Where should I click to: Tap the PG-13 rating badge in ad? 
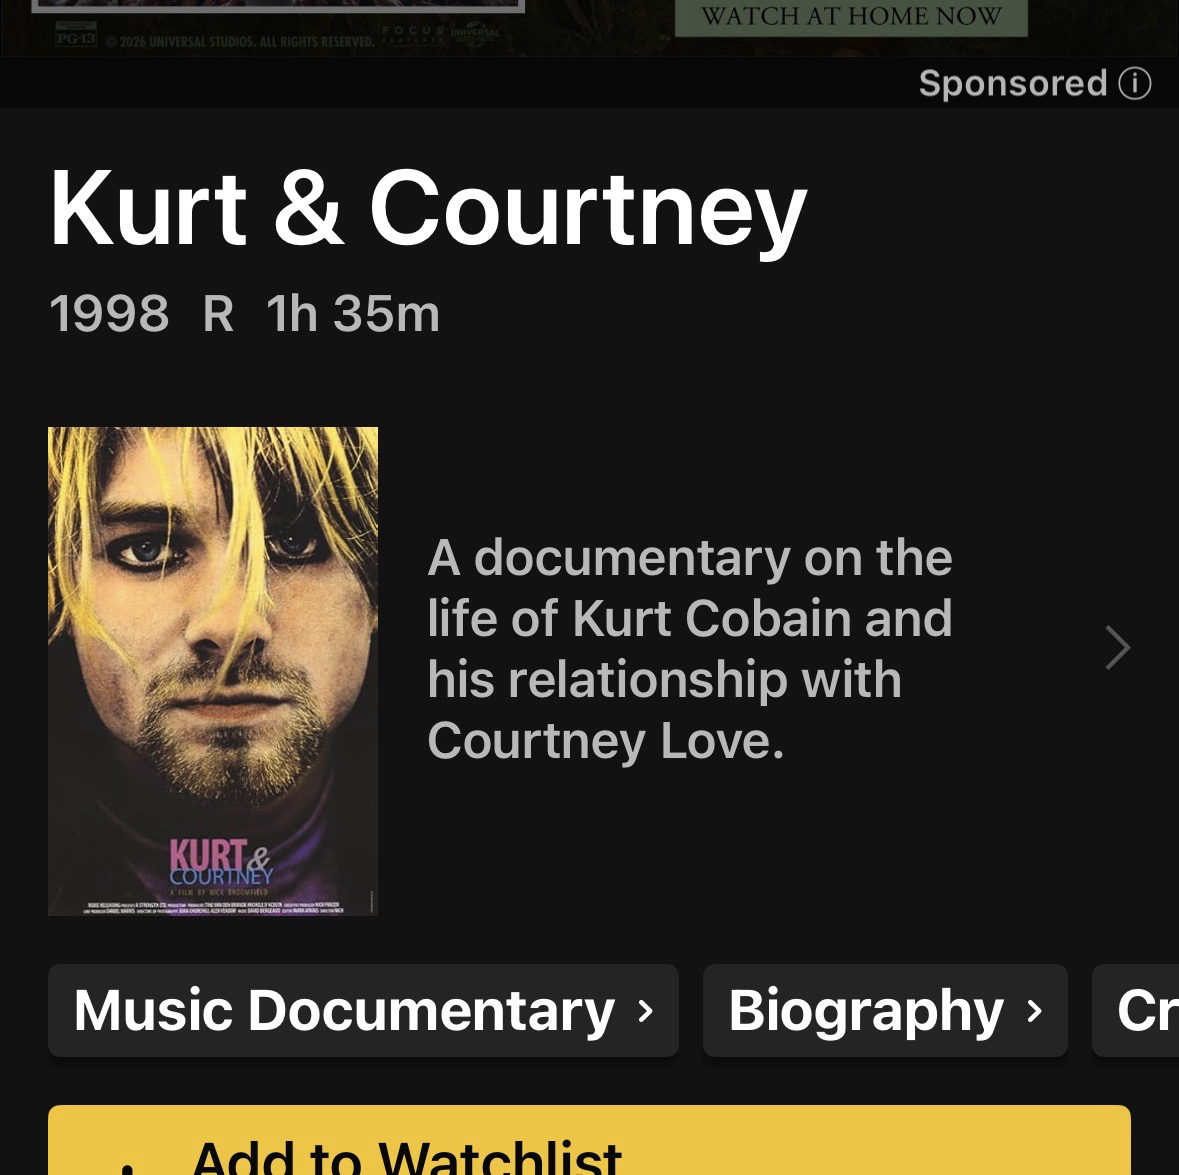76,35
